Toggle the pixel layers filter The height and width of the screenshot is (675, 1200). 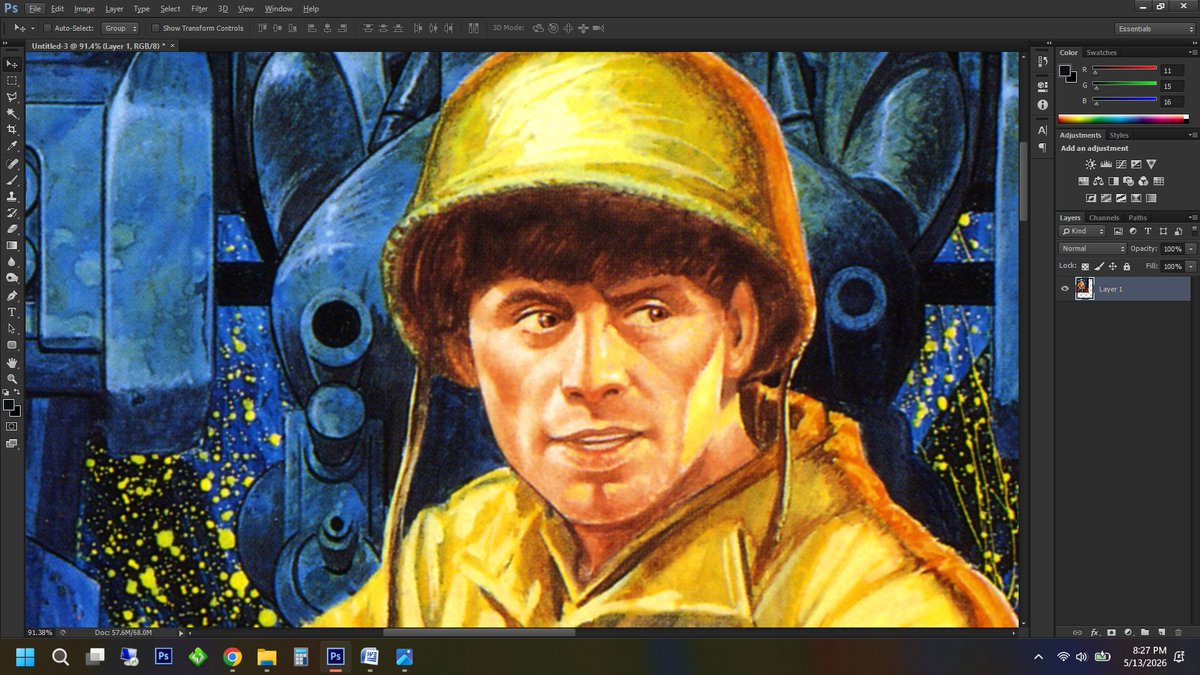pos(1119,231)
